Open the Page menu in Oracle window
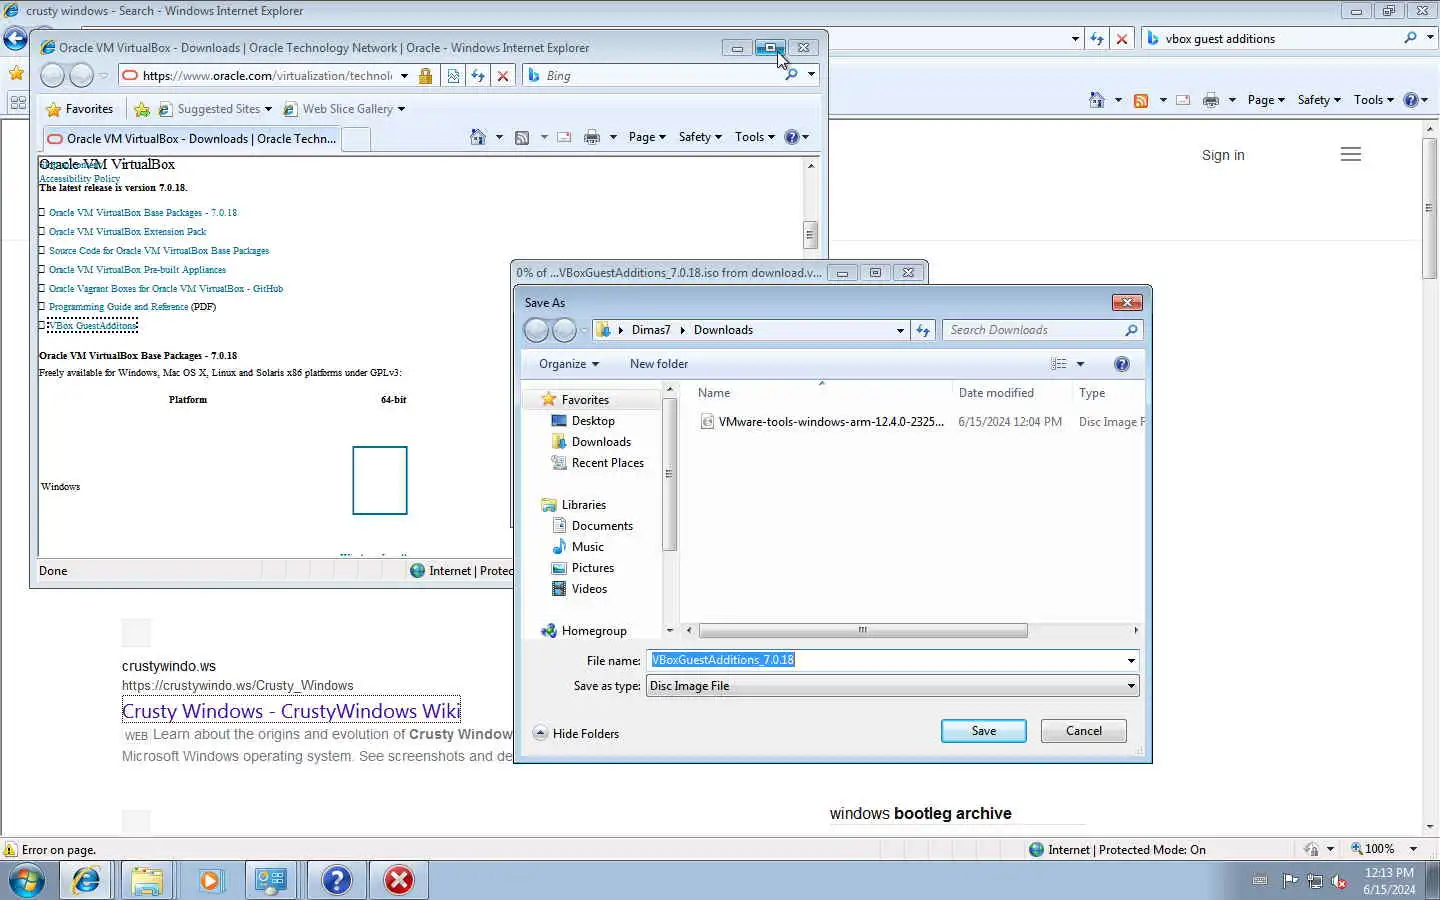Image resolution: width=1440 pixels, height=900 pixels. pyautogui.click(x=647, y=137)
